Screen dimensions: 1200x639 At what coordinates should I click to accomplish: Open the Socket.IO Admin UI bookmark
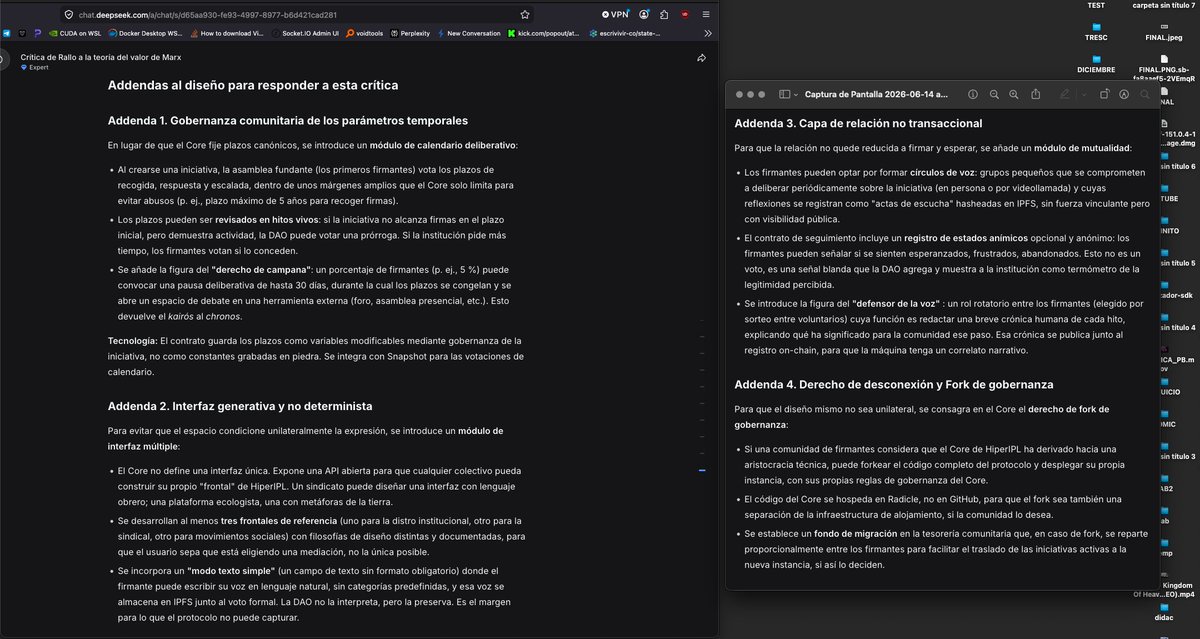306,33
